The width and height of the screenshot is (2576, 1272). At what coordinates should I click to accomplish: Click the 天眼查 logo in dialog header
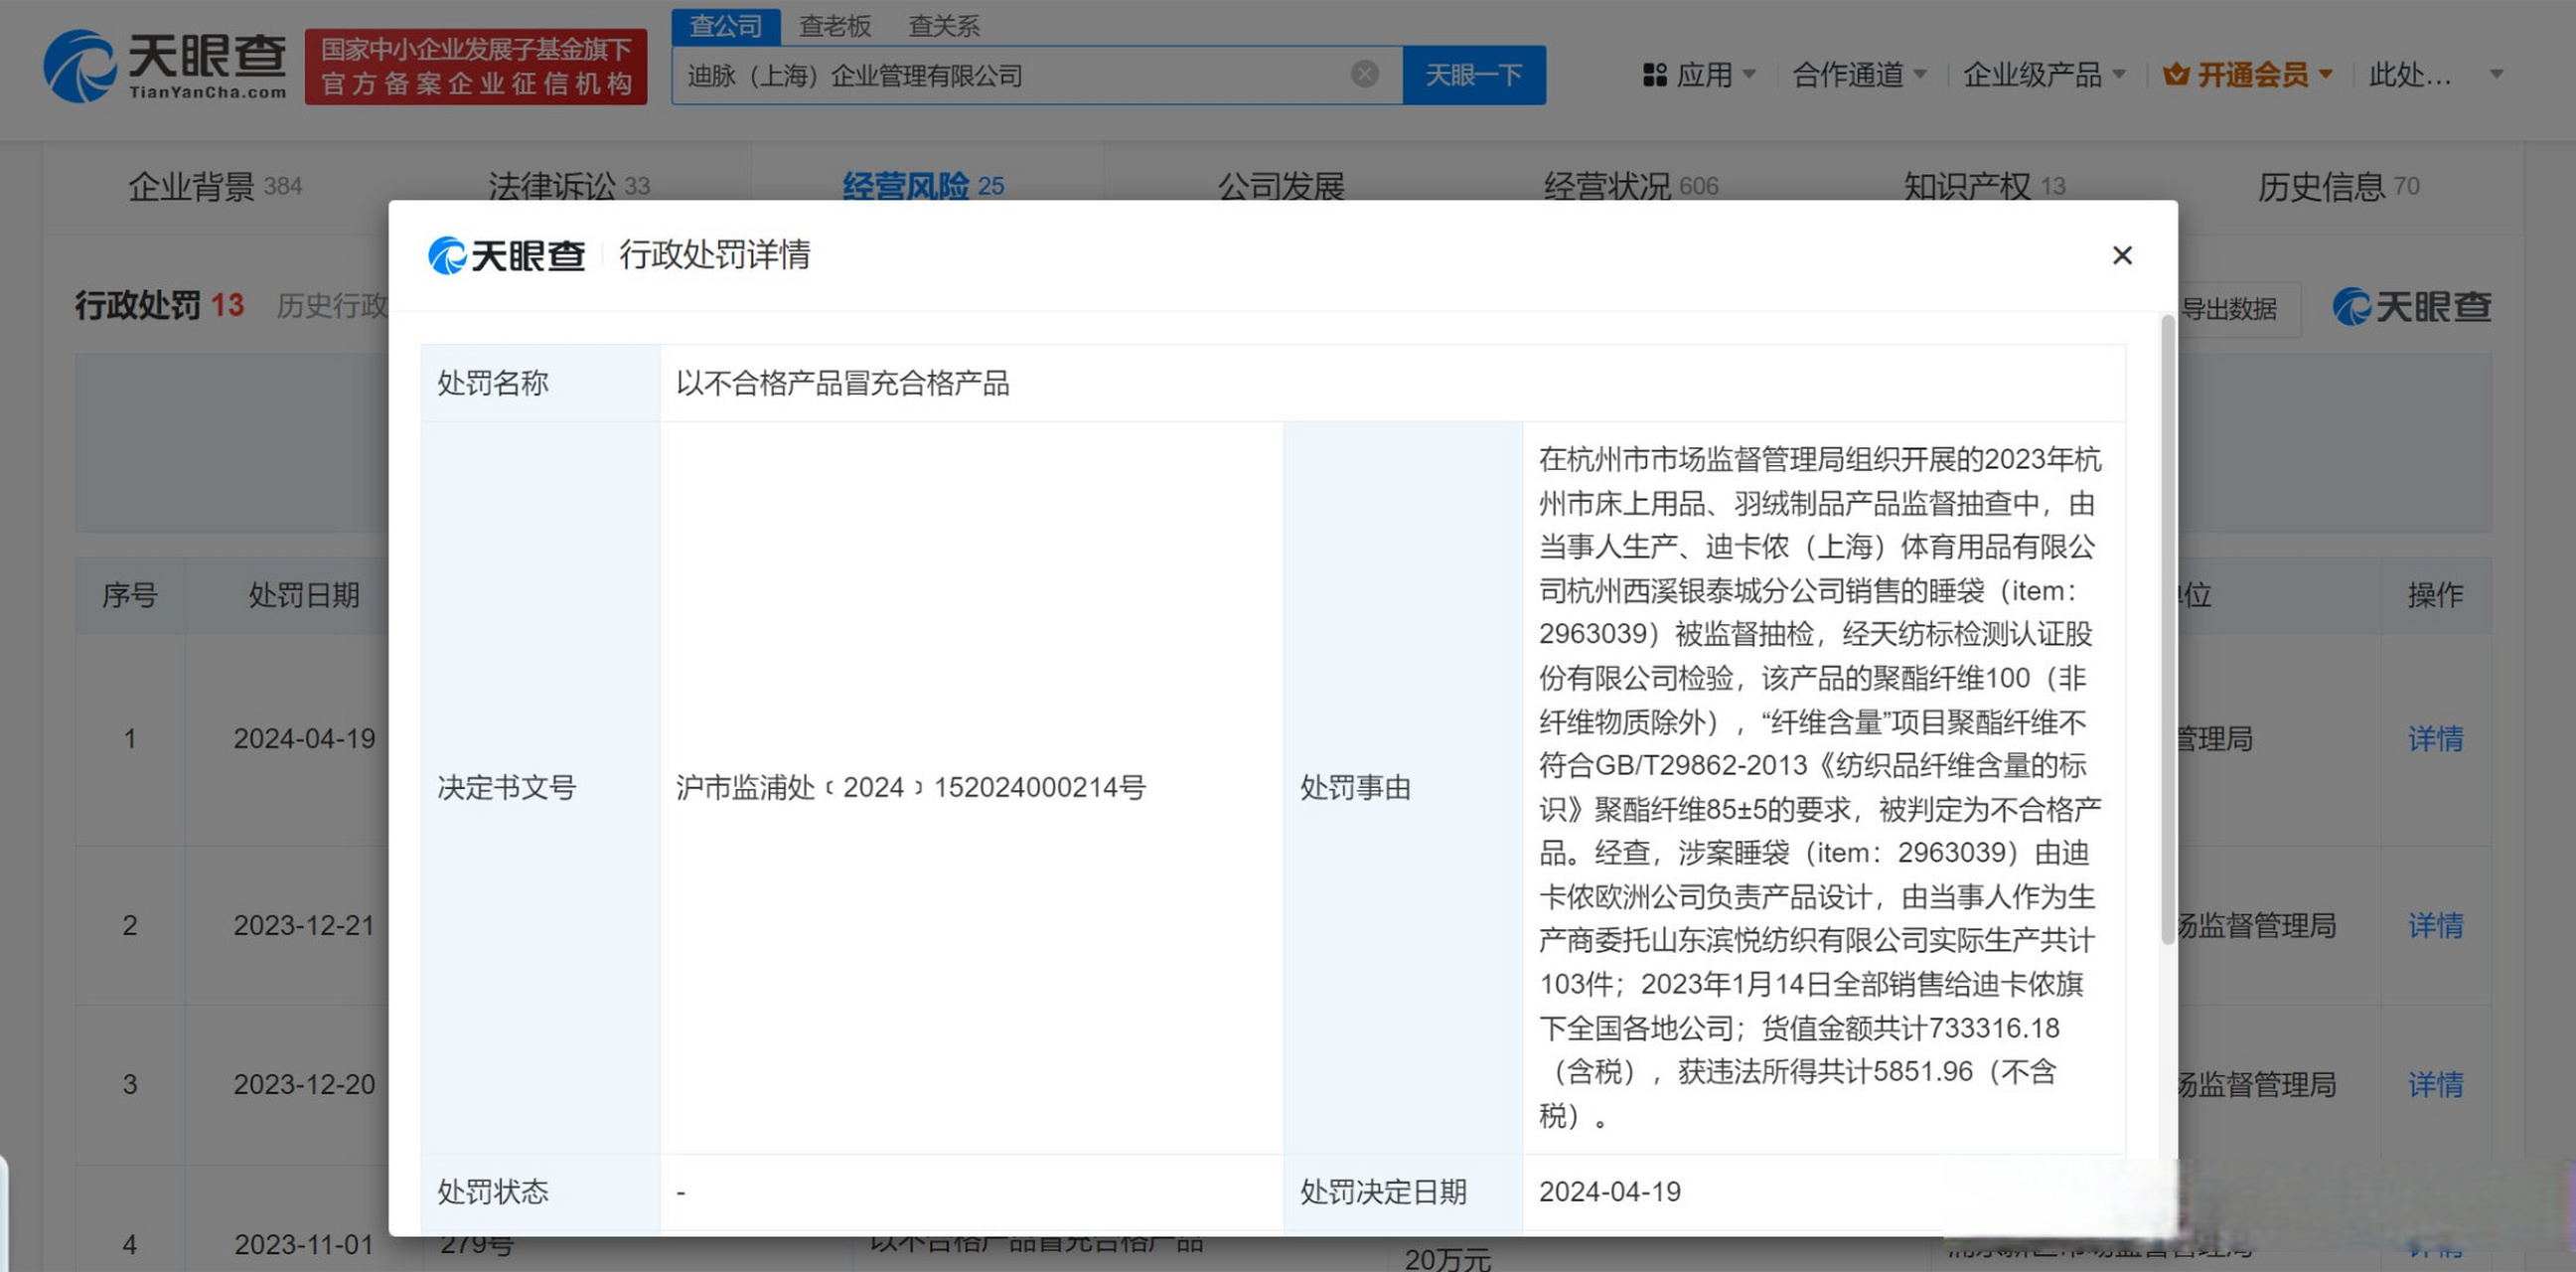pos(507,256)
